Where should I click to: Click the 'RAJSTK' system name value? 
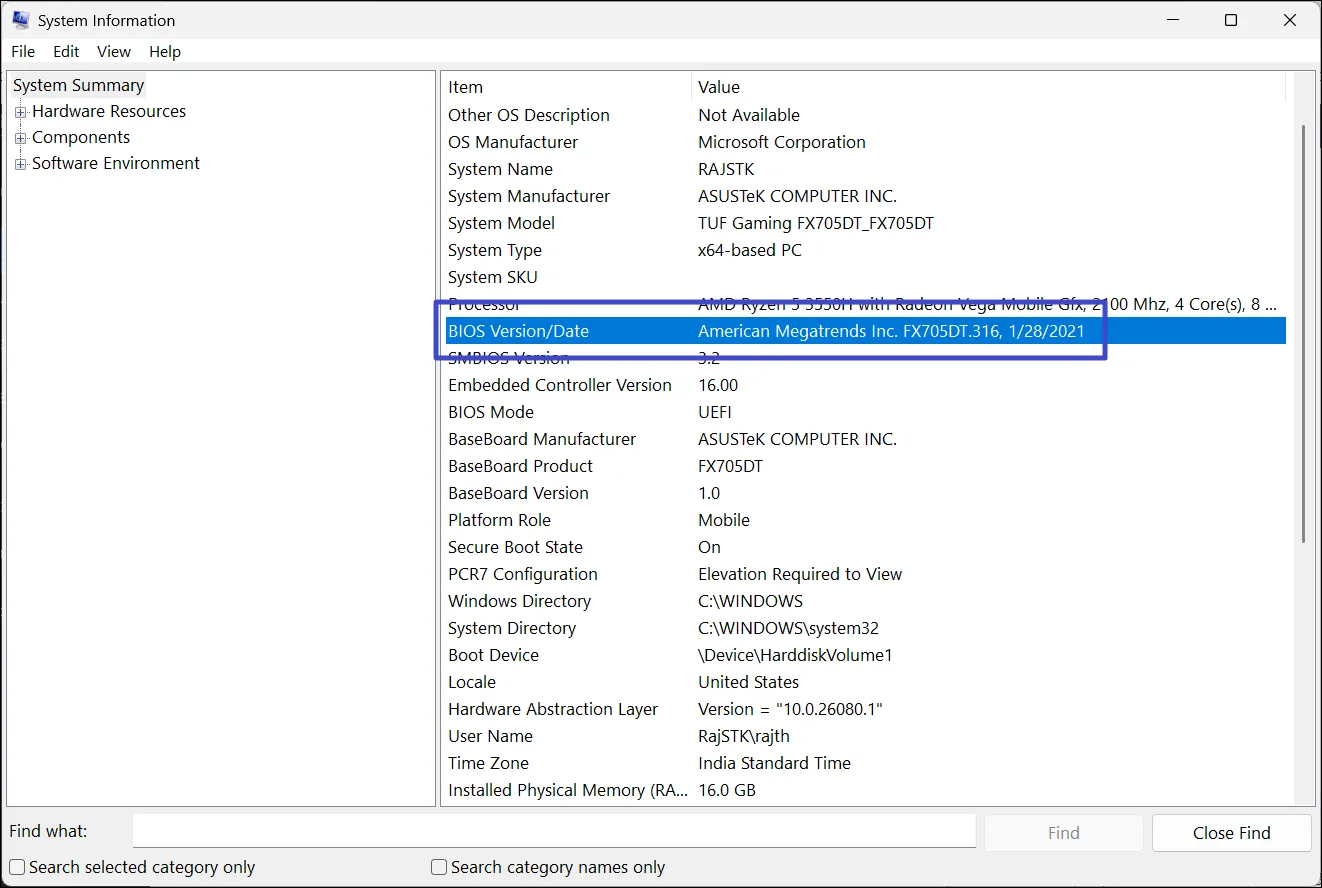(x=725, y=169)
